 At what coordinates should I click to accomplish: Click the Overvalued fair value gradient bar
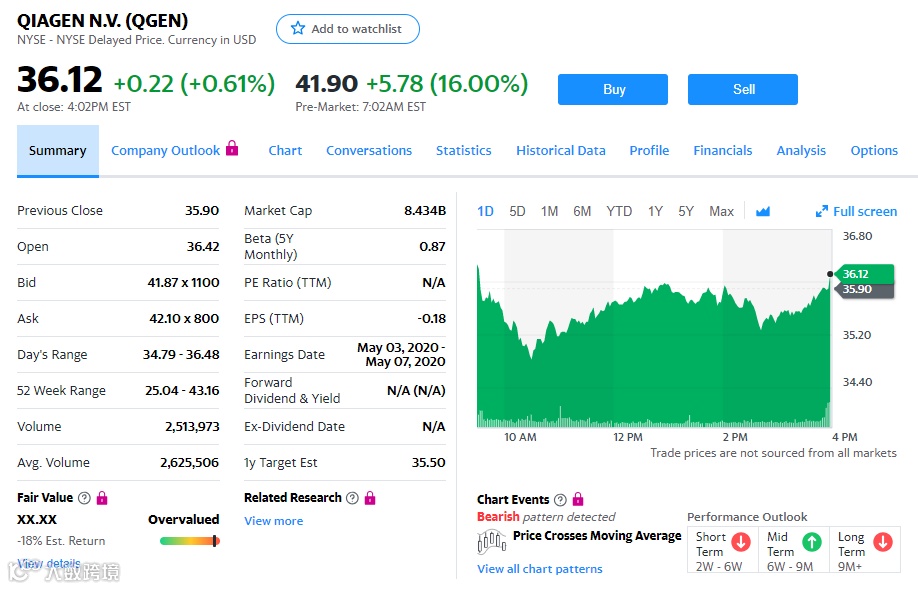tap(190, 541)
